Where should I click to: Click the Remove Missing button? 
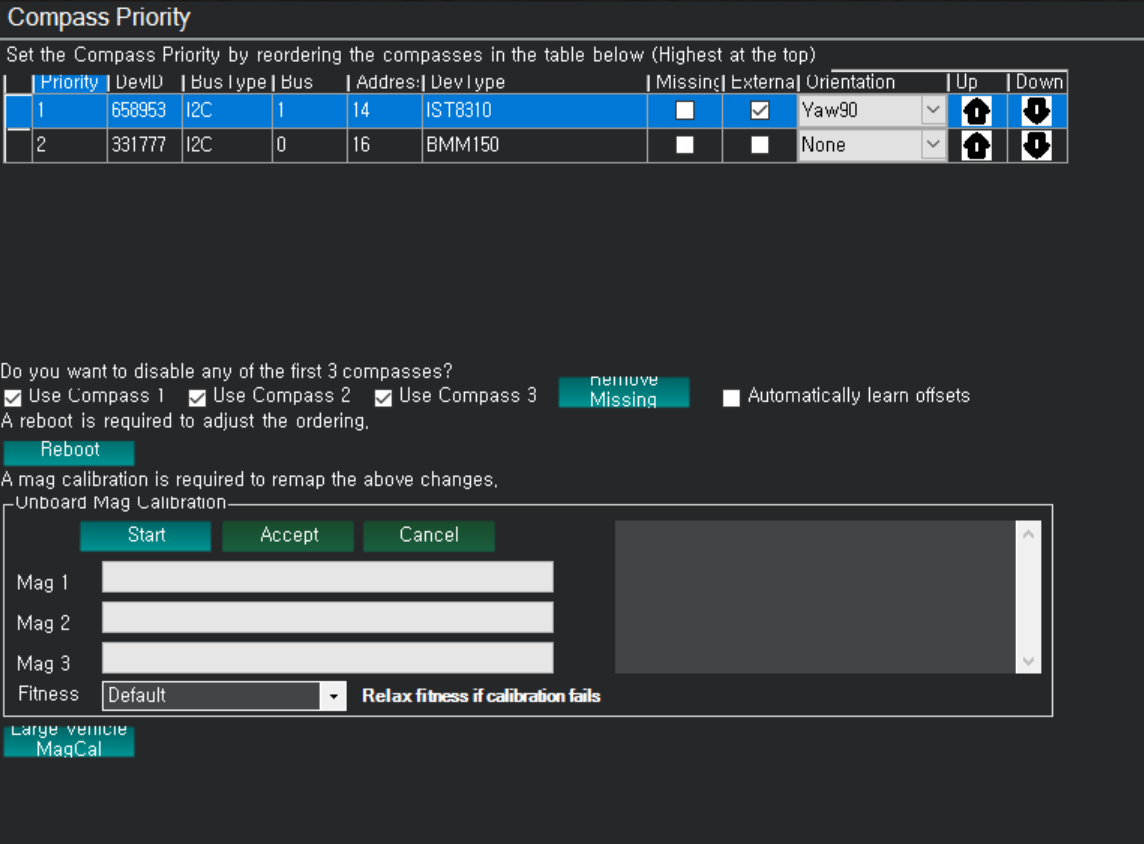pos(624,392)
